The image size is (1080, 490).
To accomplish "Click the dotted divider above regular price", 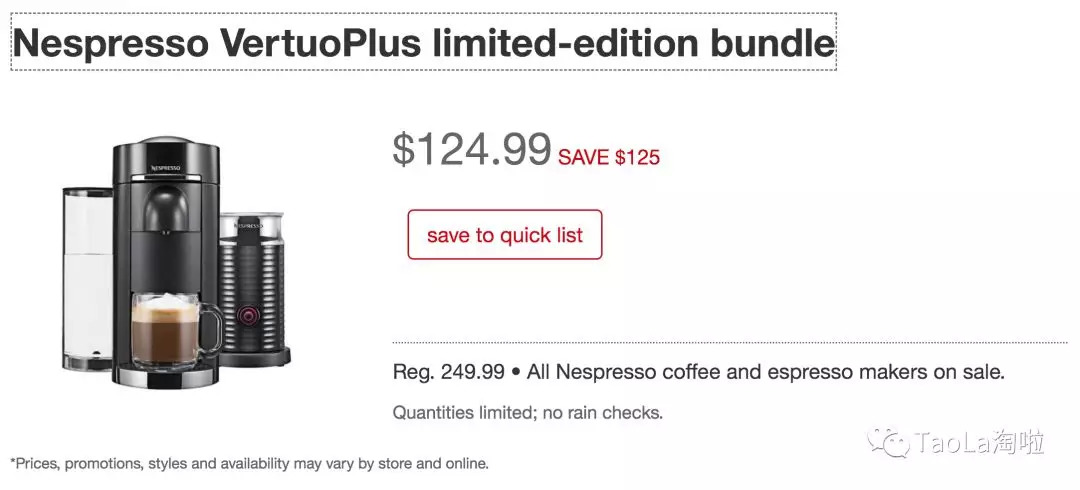I will [x=730, y=342].
